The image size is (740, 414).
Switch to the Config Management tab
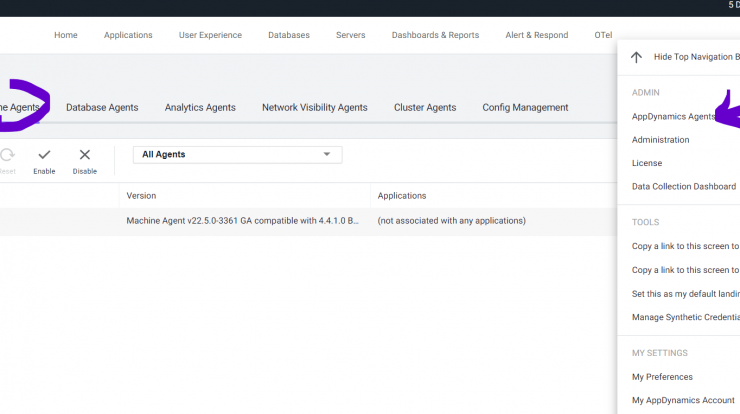tap(525, 108)
